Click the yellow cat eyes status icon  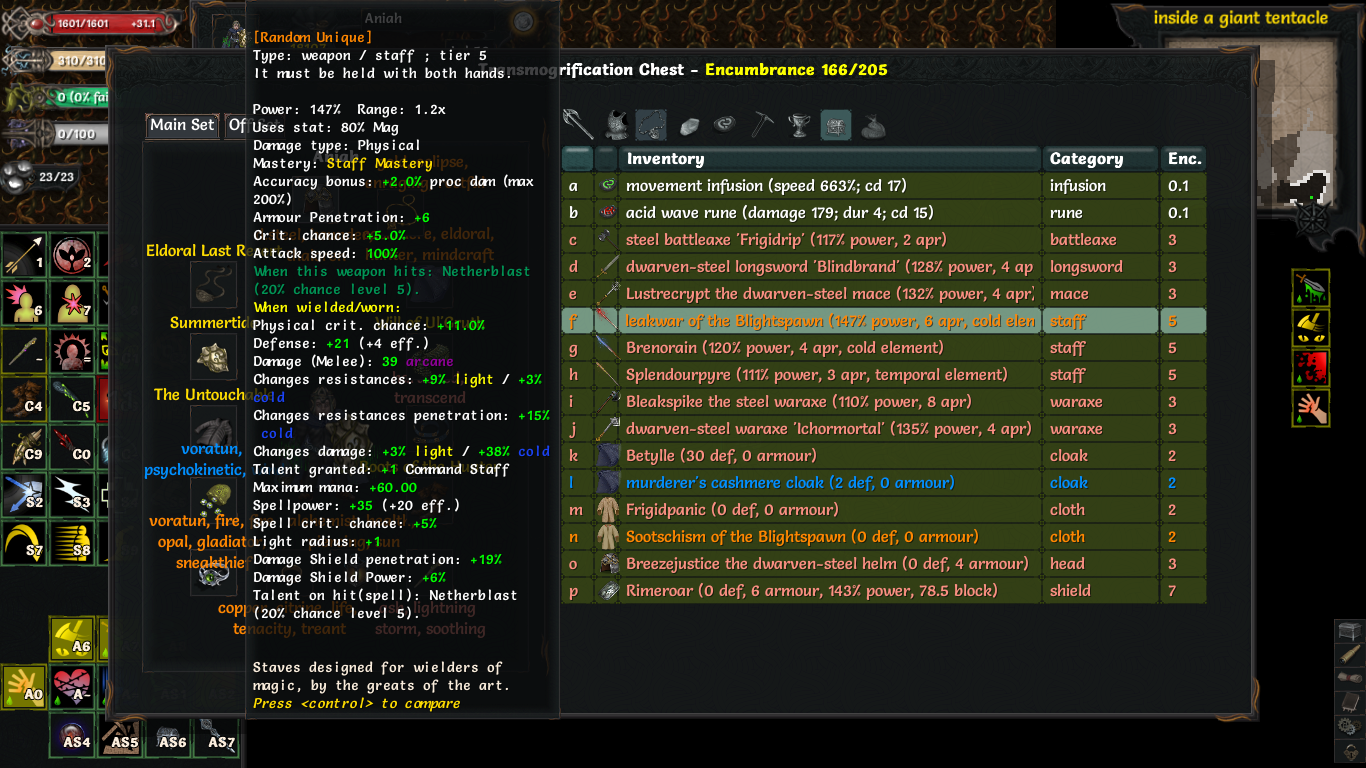point(1311,328)
